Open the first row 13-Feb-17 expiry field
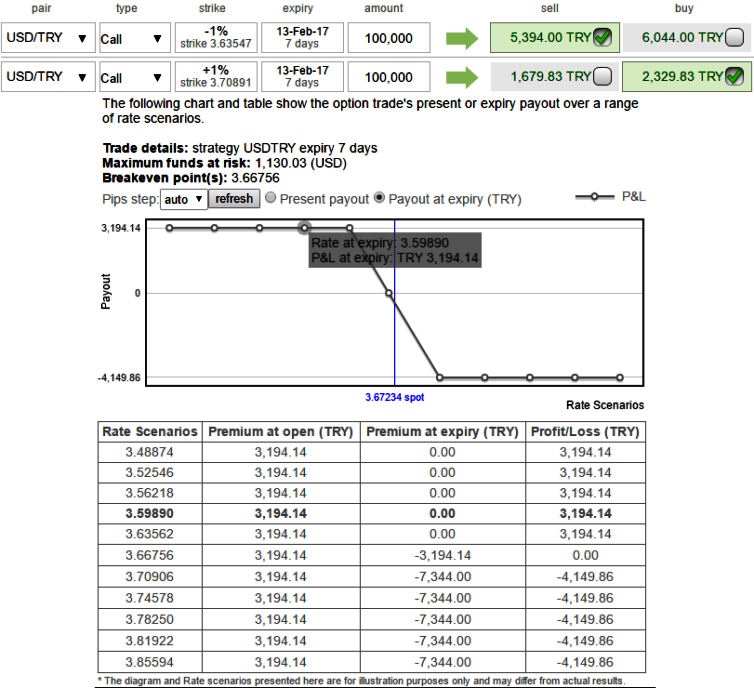 [302, 38]
